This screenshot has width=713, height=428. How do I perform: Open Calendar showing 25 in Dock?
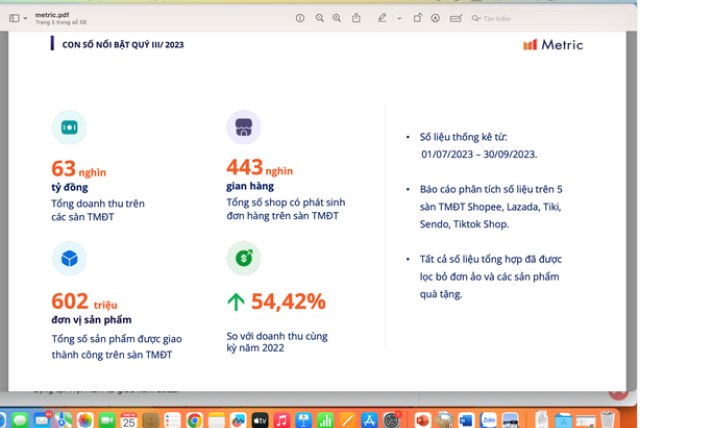pyautogui.click(x=129, y=420)
